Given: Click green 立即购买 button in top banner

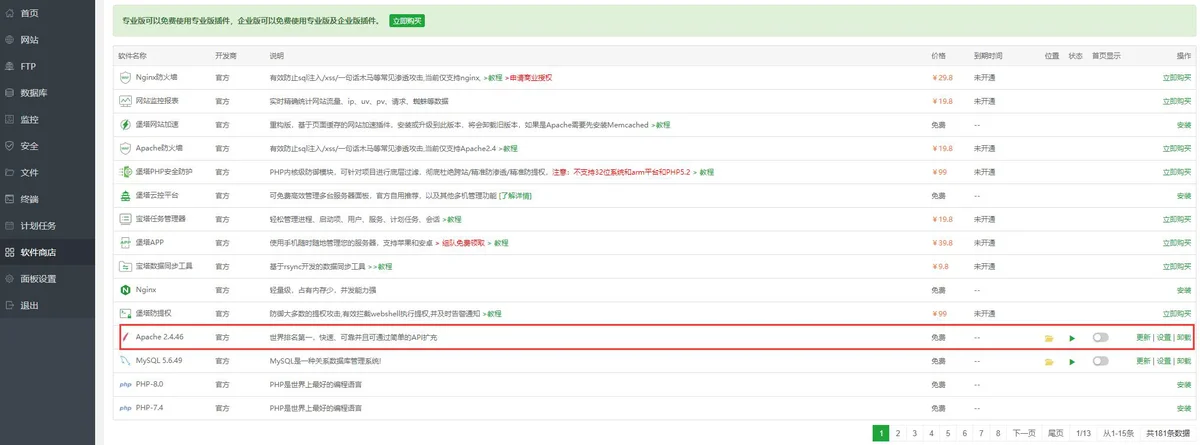Looking at the screenshot, I should tap(405, 20).
